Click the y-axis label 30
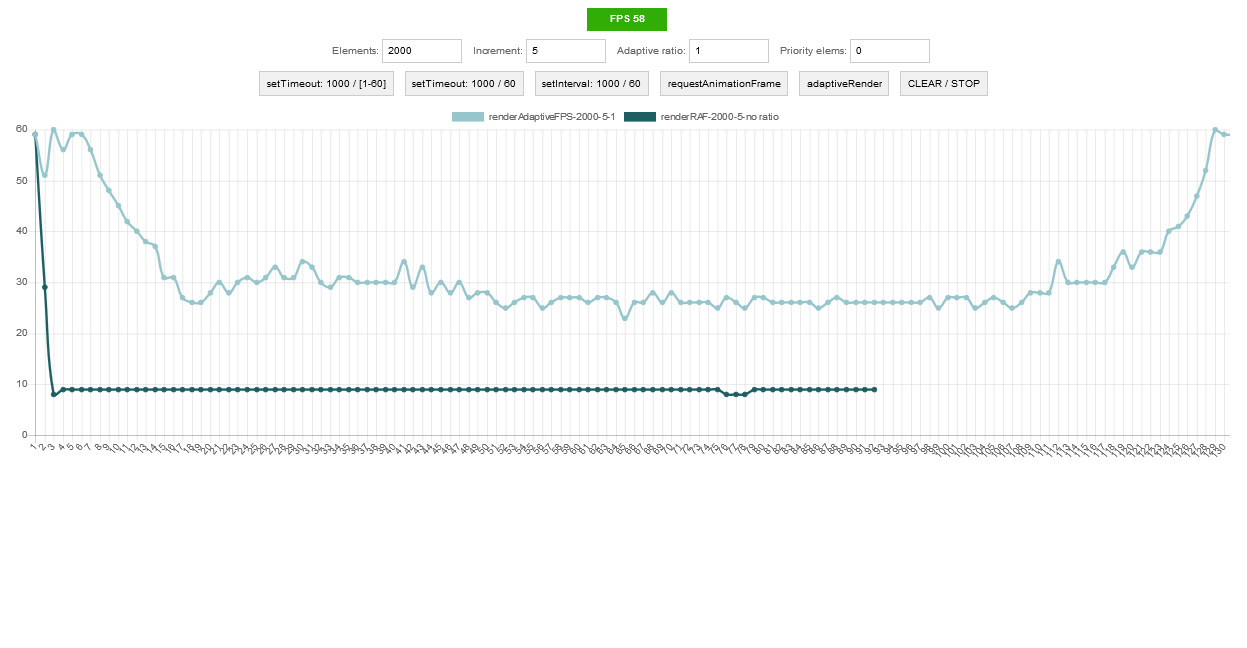1247x648 pixels. click(x=21, y=282)
